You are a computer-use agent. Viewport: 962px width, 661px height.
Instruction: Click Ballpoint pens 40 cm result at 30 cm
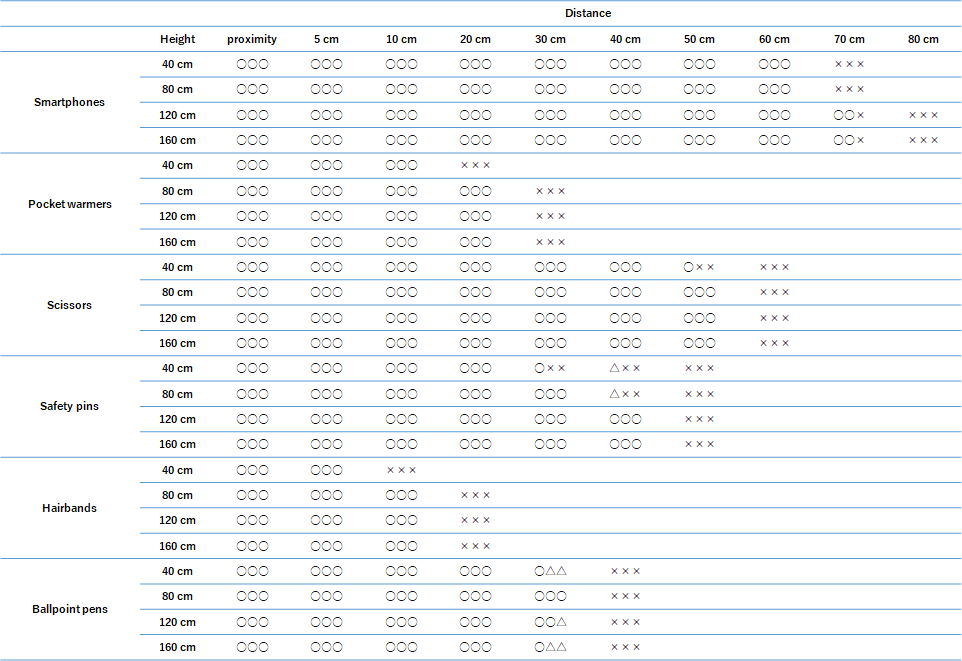[550, 571]
